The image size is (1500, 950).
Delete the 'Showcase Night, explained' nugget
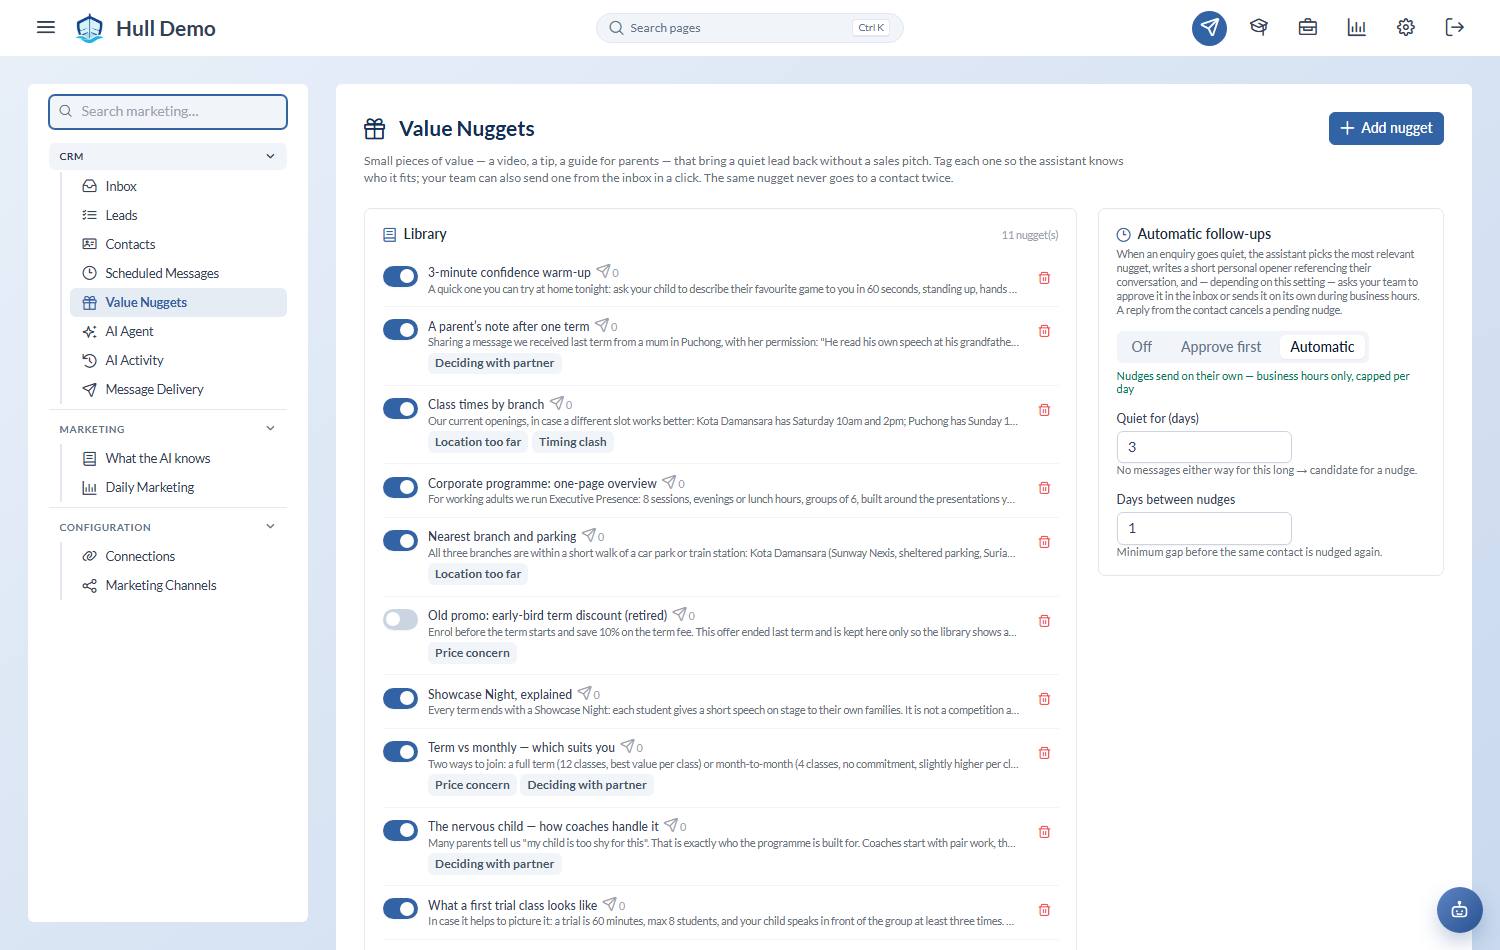pyautogui.click(x=1044, y=699)
